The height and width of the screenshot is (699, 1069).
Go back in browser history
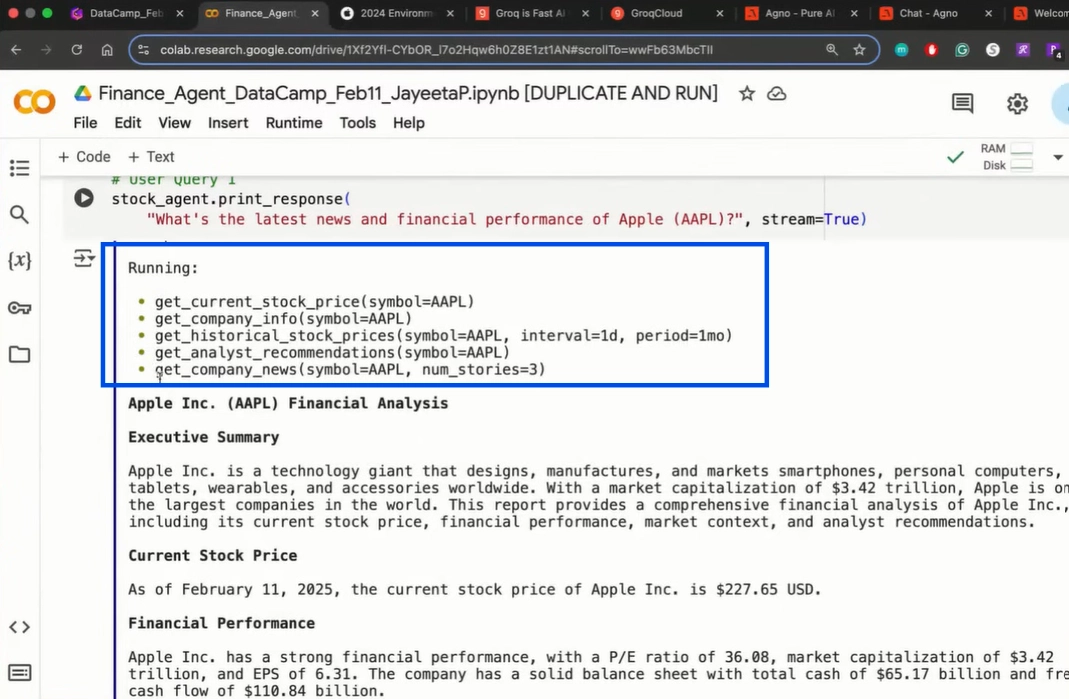(16, 50)
